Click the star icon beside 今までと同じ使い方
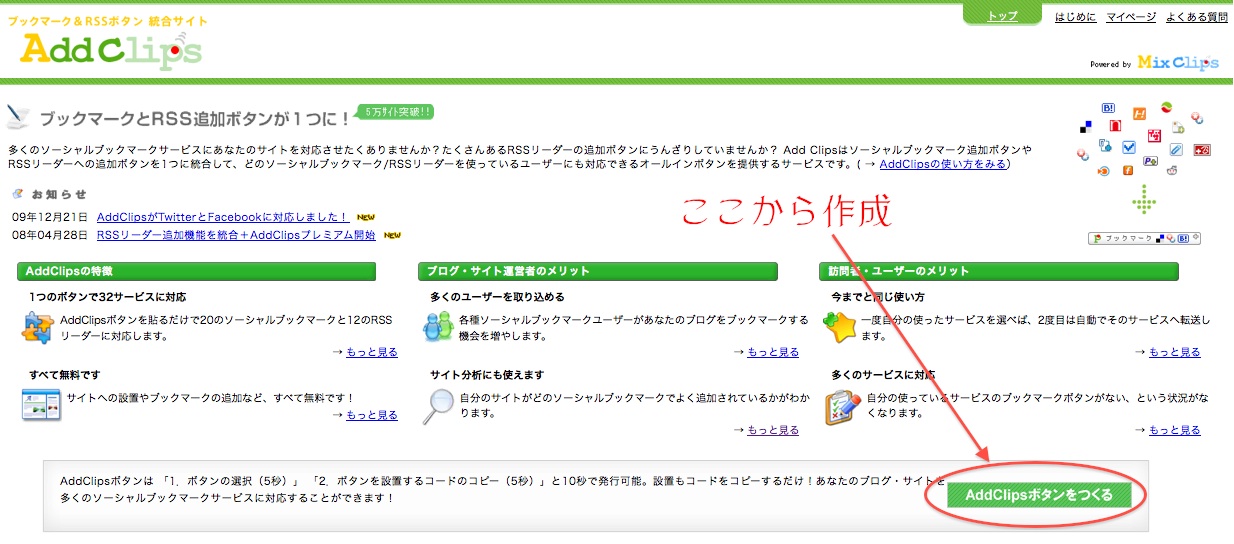Screen dimensions: 1234x544 pyautogui.click(x=839, y=326)
